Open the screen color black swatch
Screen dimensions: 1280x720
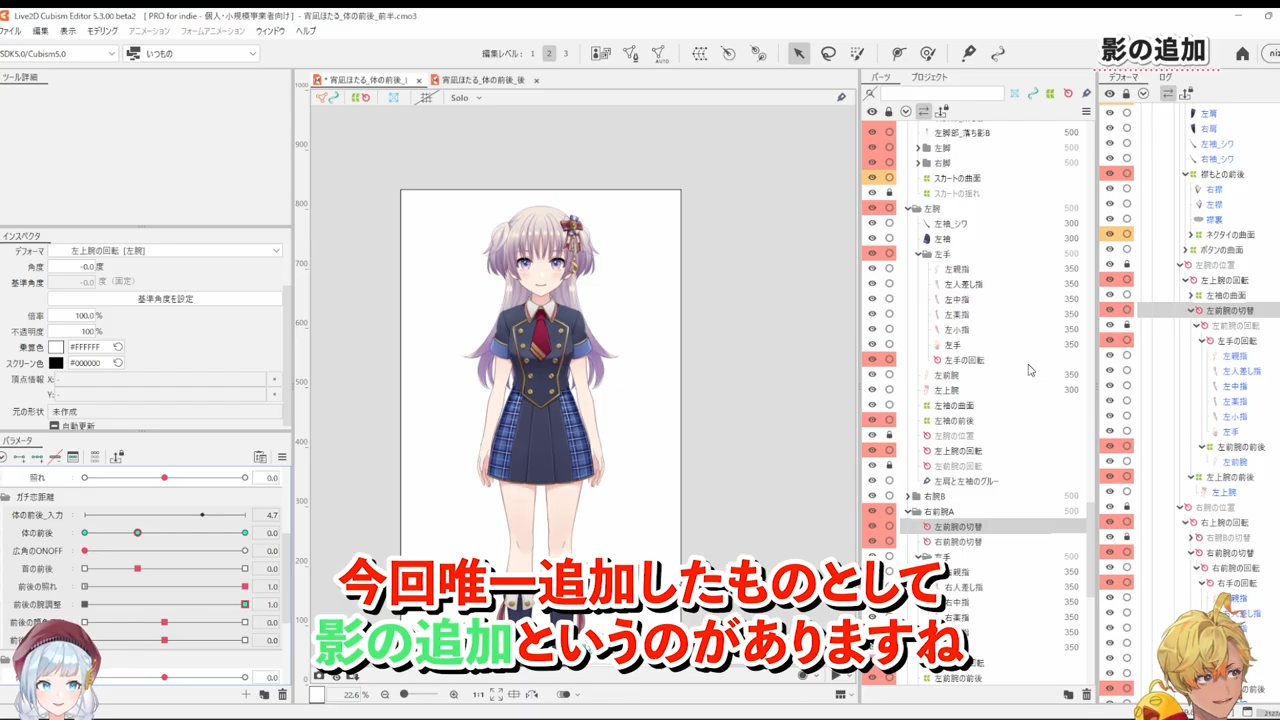click(56, 363)
